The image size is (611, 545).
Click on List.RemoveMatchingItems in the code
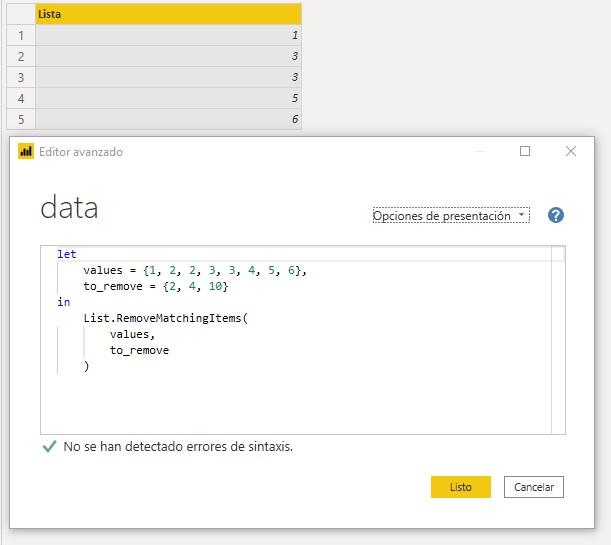click(x=164, y=319)
